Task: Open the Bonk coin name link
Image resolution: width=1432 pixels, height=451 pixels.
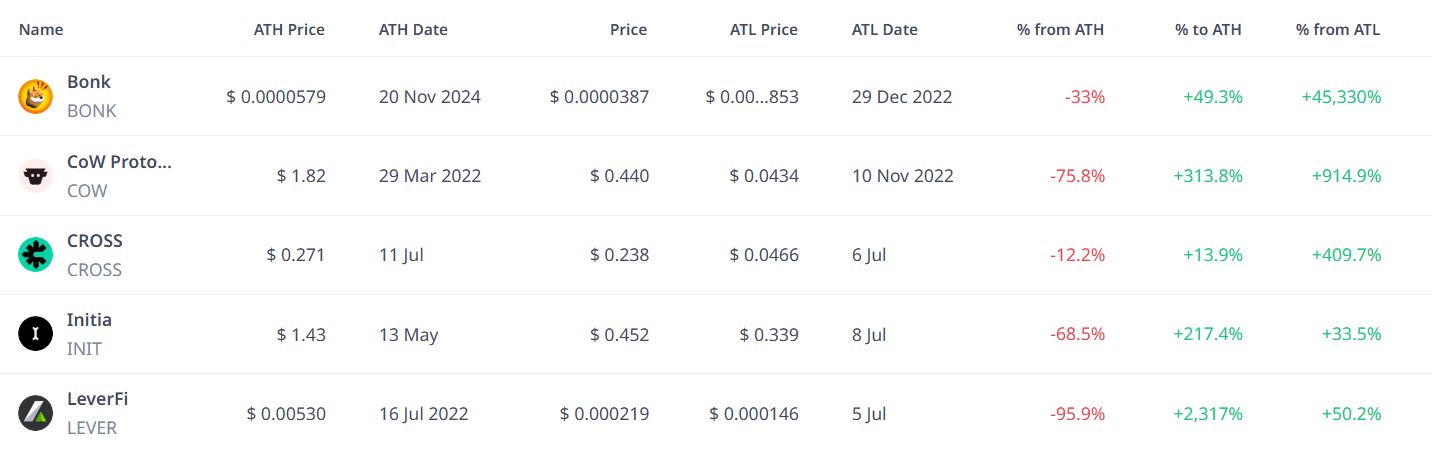Action: (89, 82)
